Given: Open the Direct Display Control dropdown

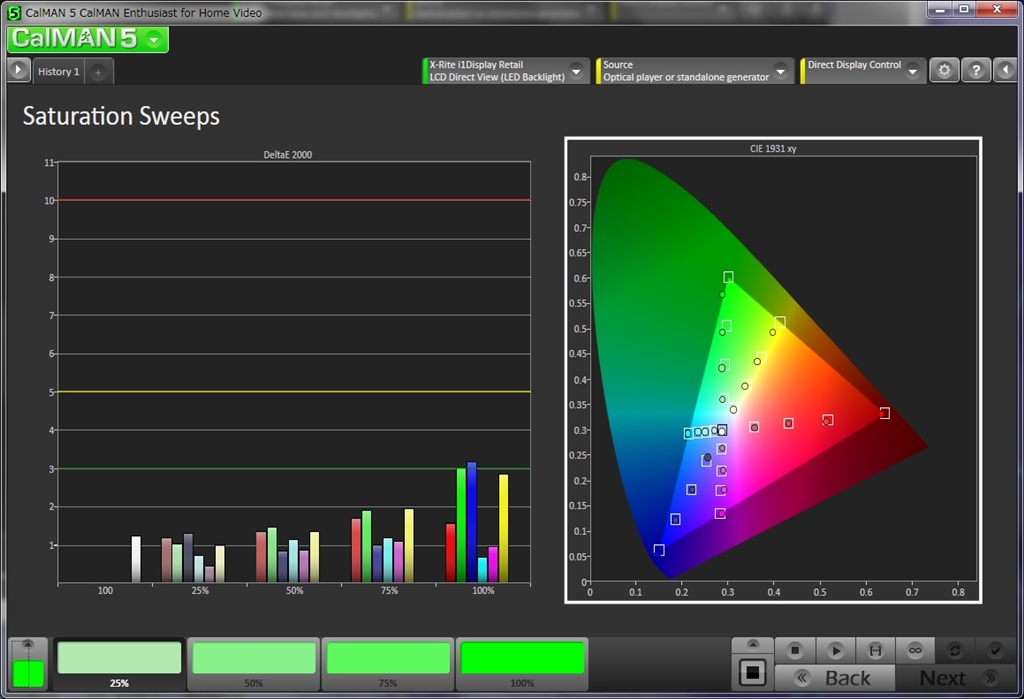Looking at the screenshot, I should (x=912, y=71).
